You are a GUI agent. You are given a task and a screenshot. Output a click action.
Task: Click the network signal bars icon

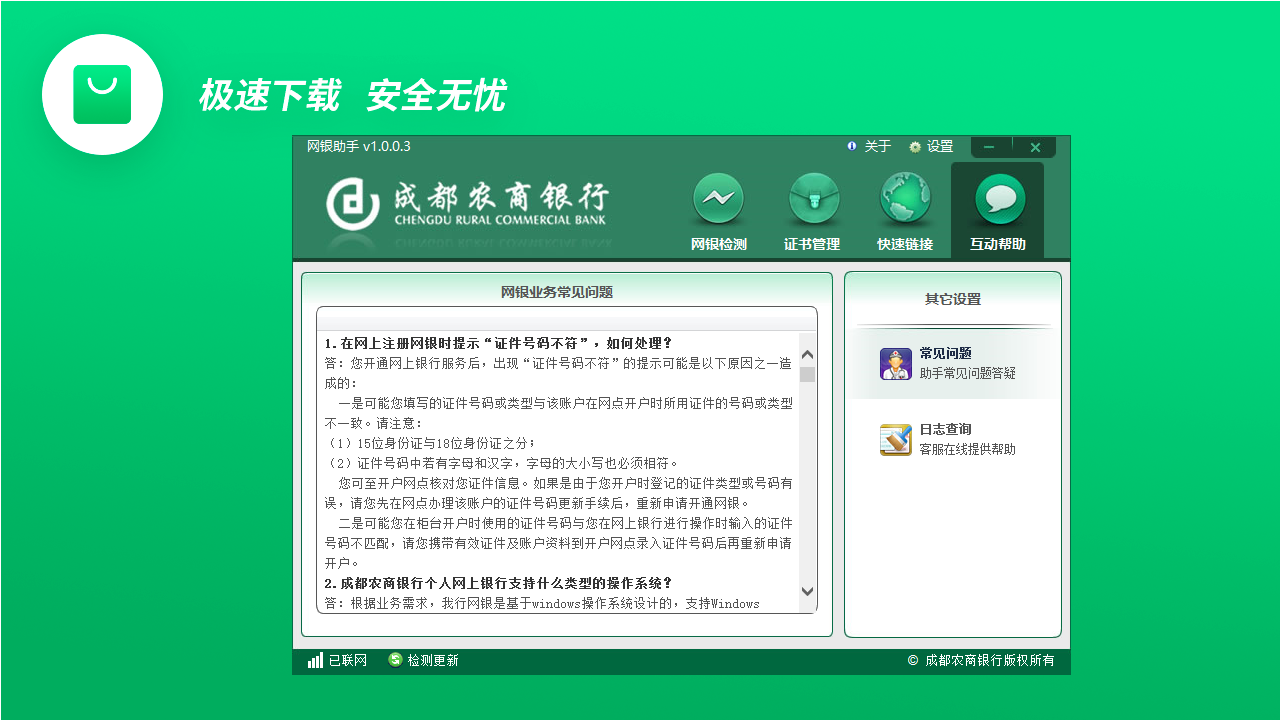click(x=313, y=660)
